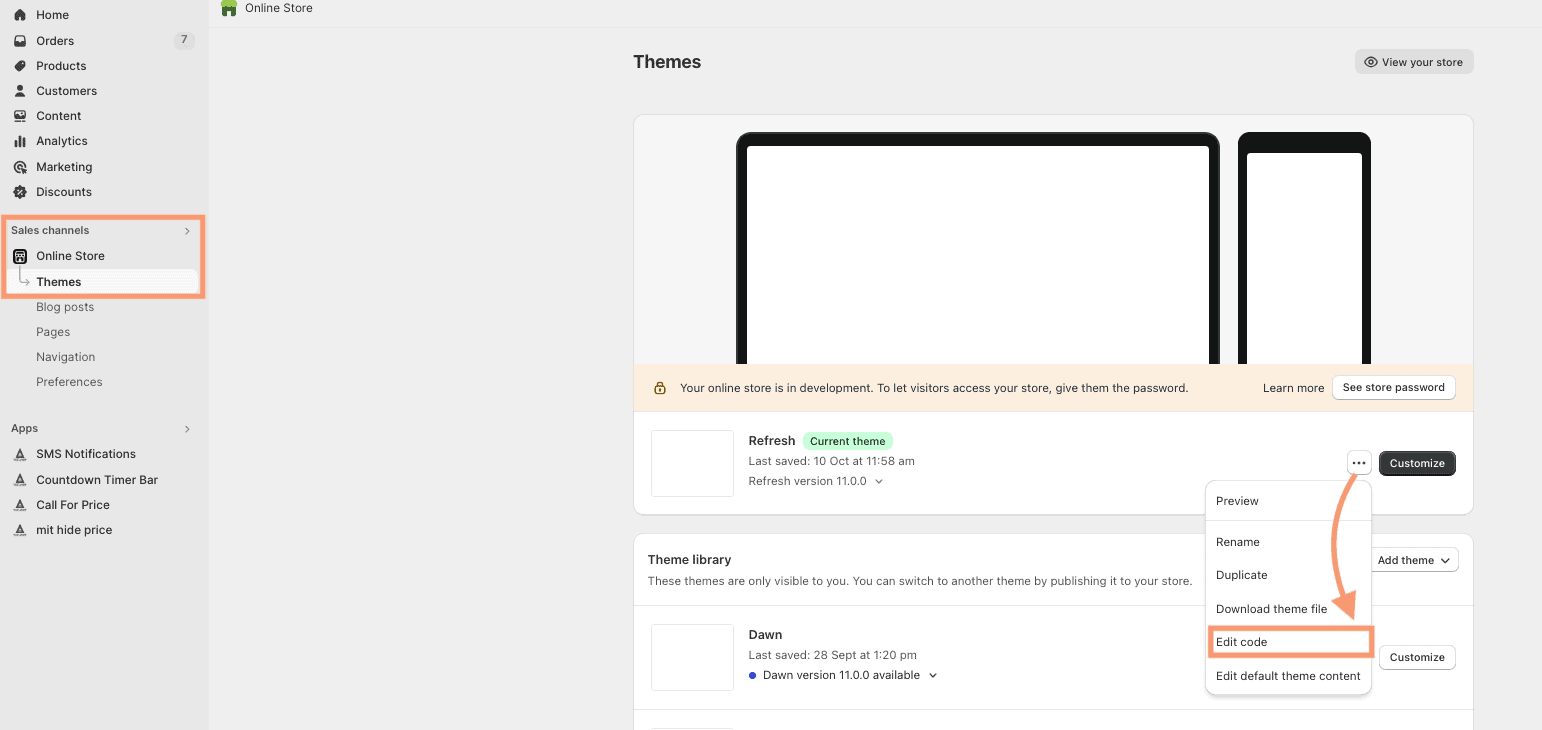The image size is (1542, 730).
Task: Open Analytics from the sidebar
Action: pyautogui.click(x=62, y=141)
